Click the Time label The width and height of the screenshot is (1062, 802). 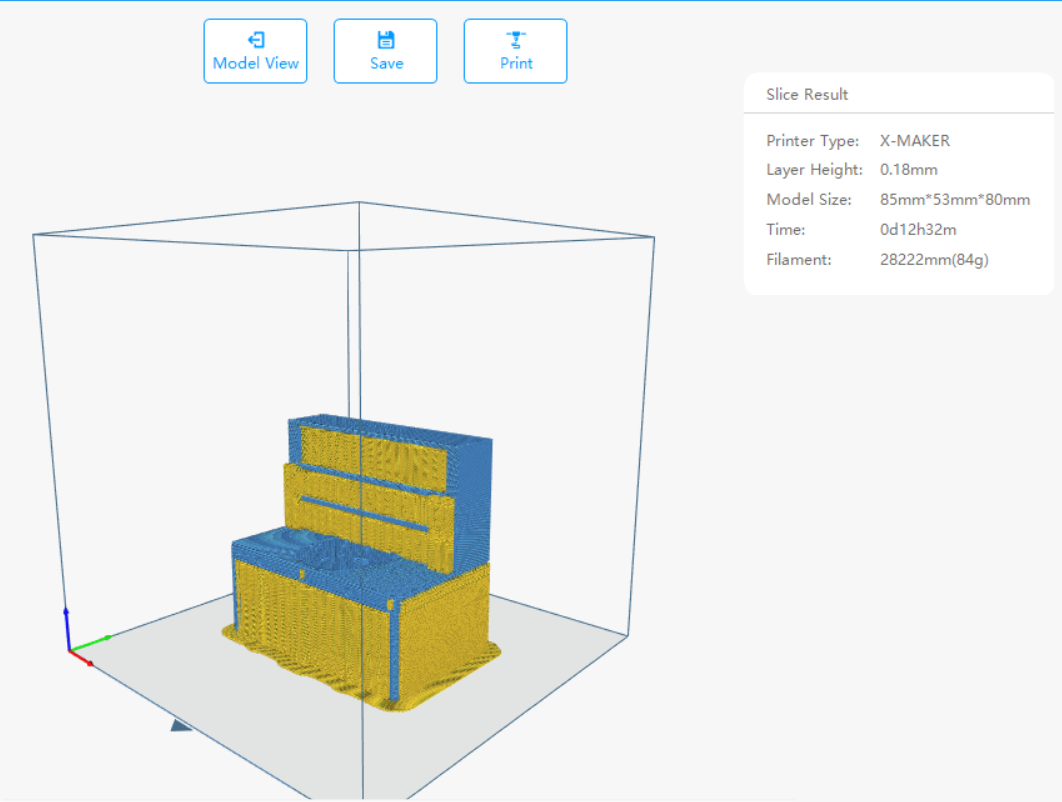click(x=786, y=230)
